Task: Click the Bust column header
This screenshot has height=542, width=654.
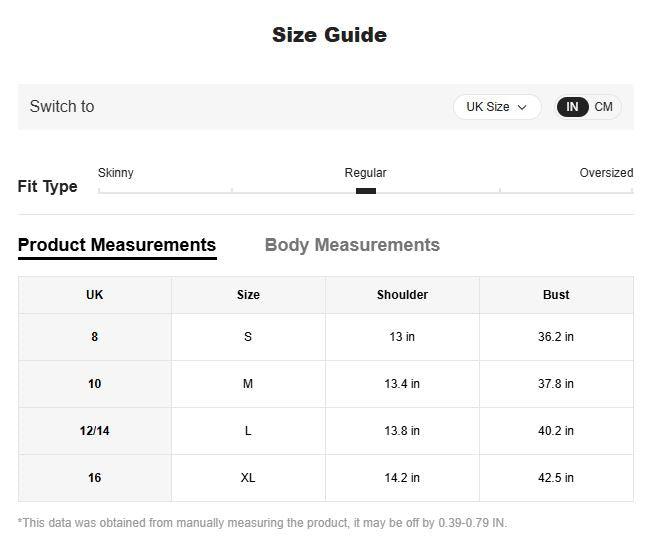Action: (556, 295)
